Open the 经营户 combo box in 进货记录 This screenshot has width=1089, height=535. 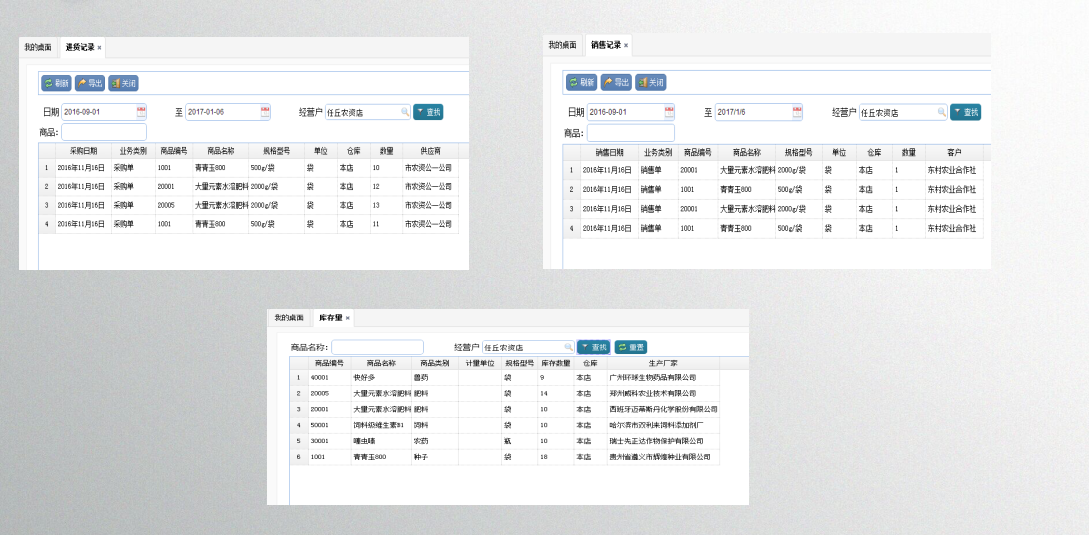click(363, 112)
